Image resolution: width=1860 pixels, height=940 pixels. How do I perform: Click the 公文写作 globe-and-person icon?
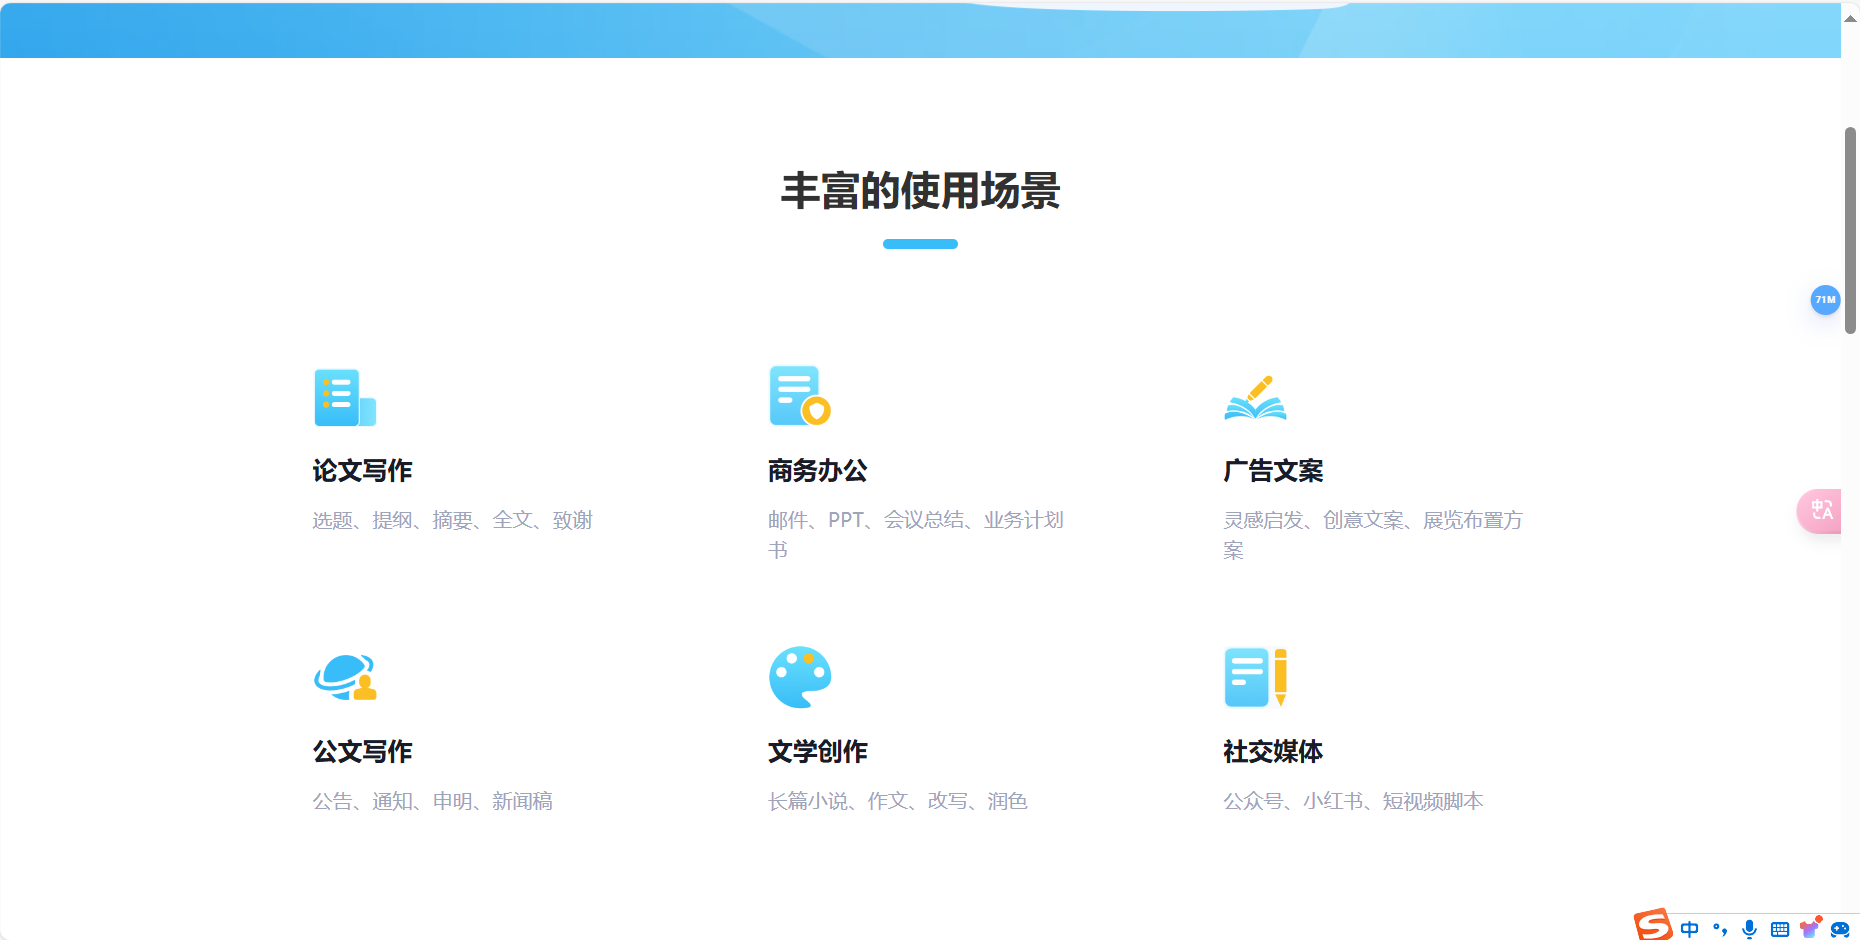click(345, 677)
